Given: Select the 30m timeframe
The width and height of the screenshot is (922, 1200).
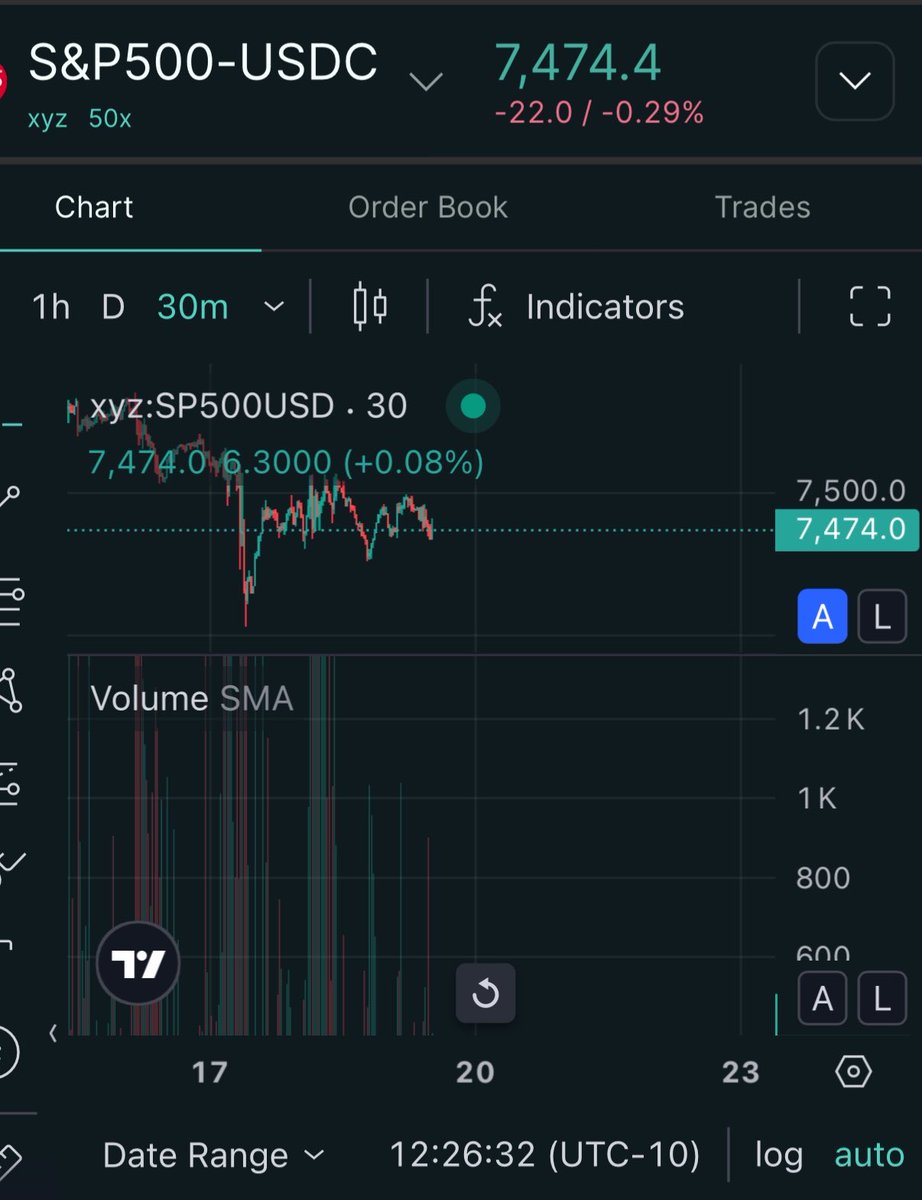Looking at the screenshot, I should [x=193, y=307].
